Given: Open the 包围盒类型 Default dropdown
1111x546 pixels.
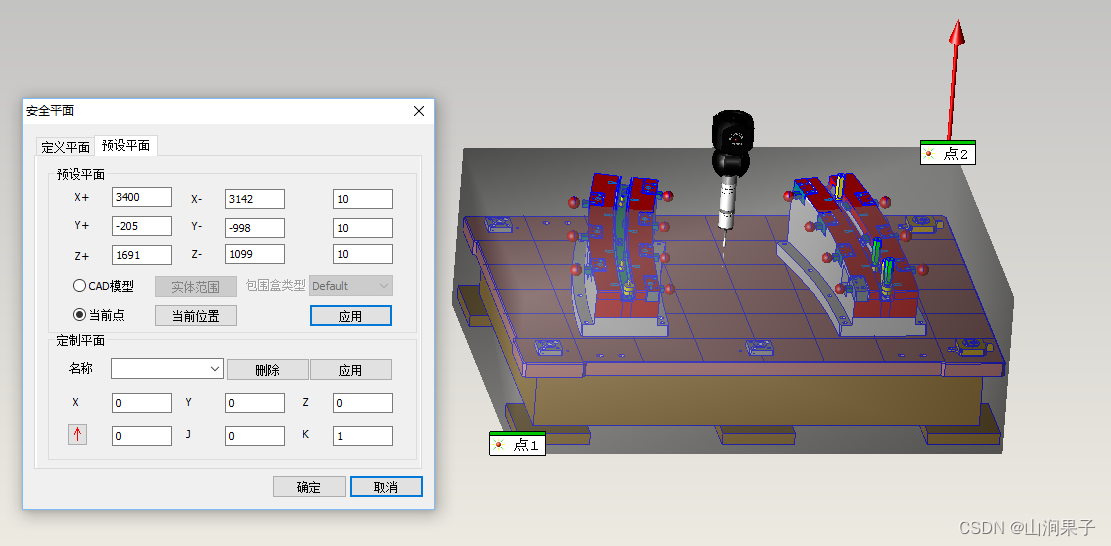Looking at the screenshot, I should pos(351,286).
